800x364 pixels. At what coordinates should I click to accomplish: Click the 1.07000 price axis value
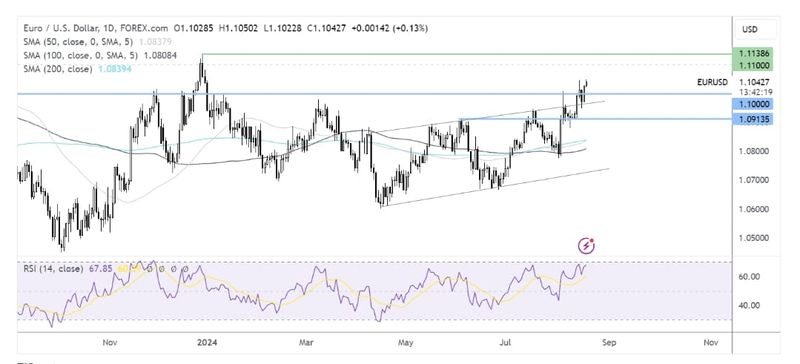[x=754, y=180]
